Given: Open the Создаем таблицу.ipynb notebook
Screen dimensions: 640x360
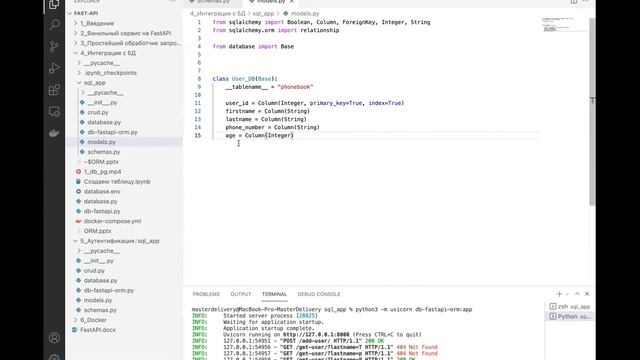Looking at the screenshot, I should click(117, 182).
